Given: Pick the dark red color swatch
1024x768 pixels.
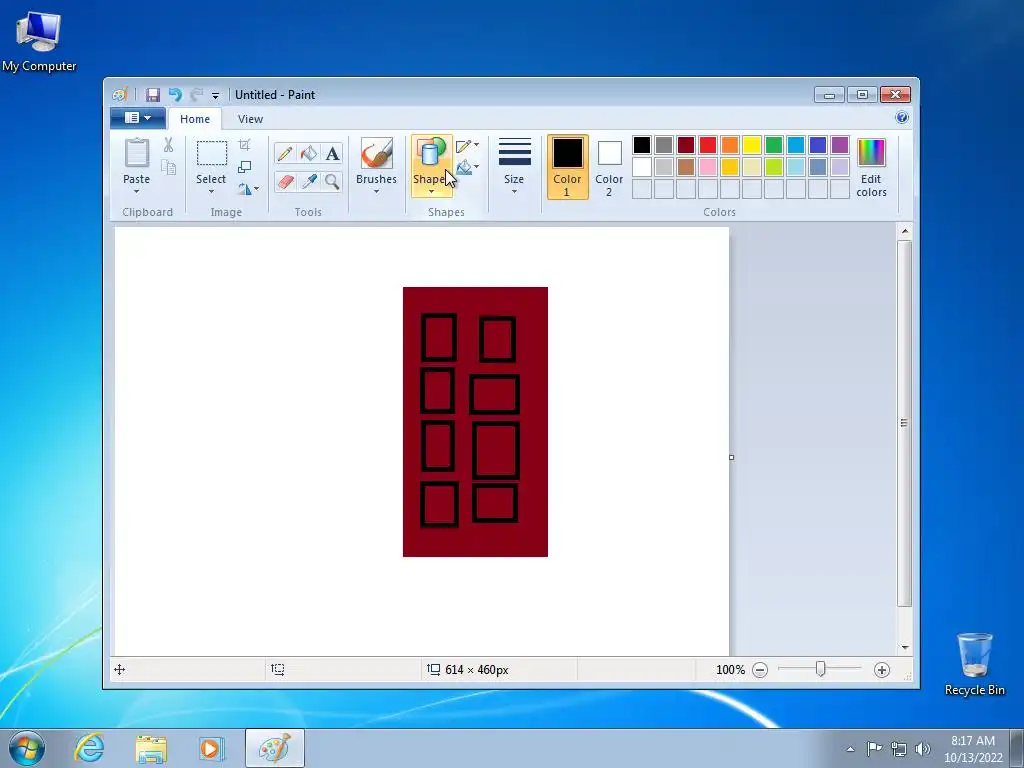Looking at the screenshot, I should coord(686,144).
